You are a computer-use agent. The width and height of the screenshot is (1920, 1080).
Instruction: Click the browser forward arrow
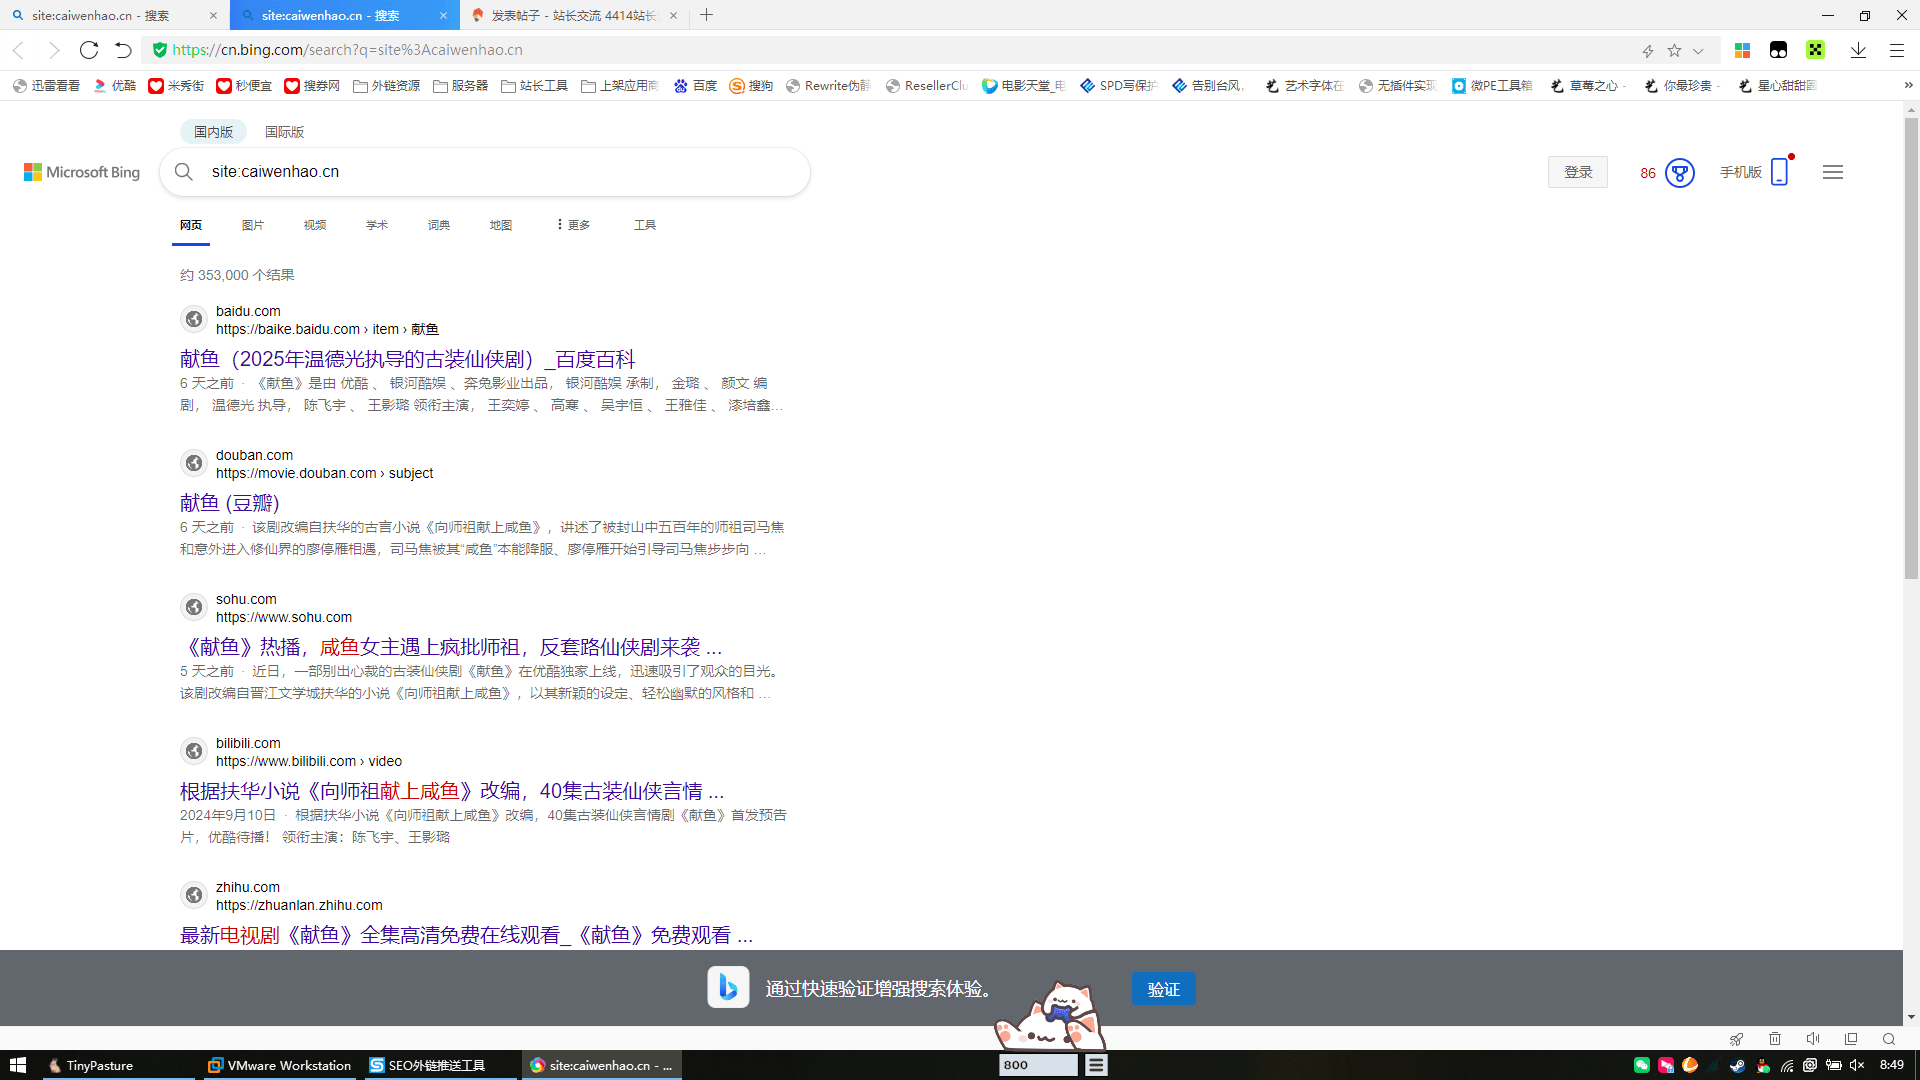[x=54, y=50]
